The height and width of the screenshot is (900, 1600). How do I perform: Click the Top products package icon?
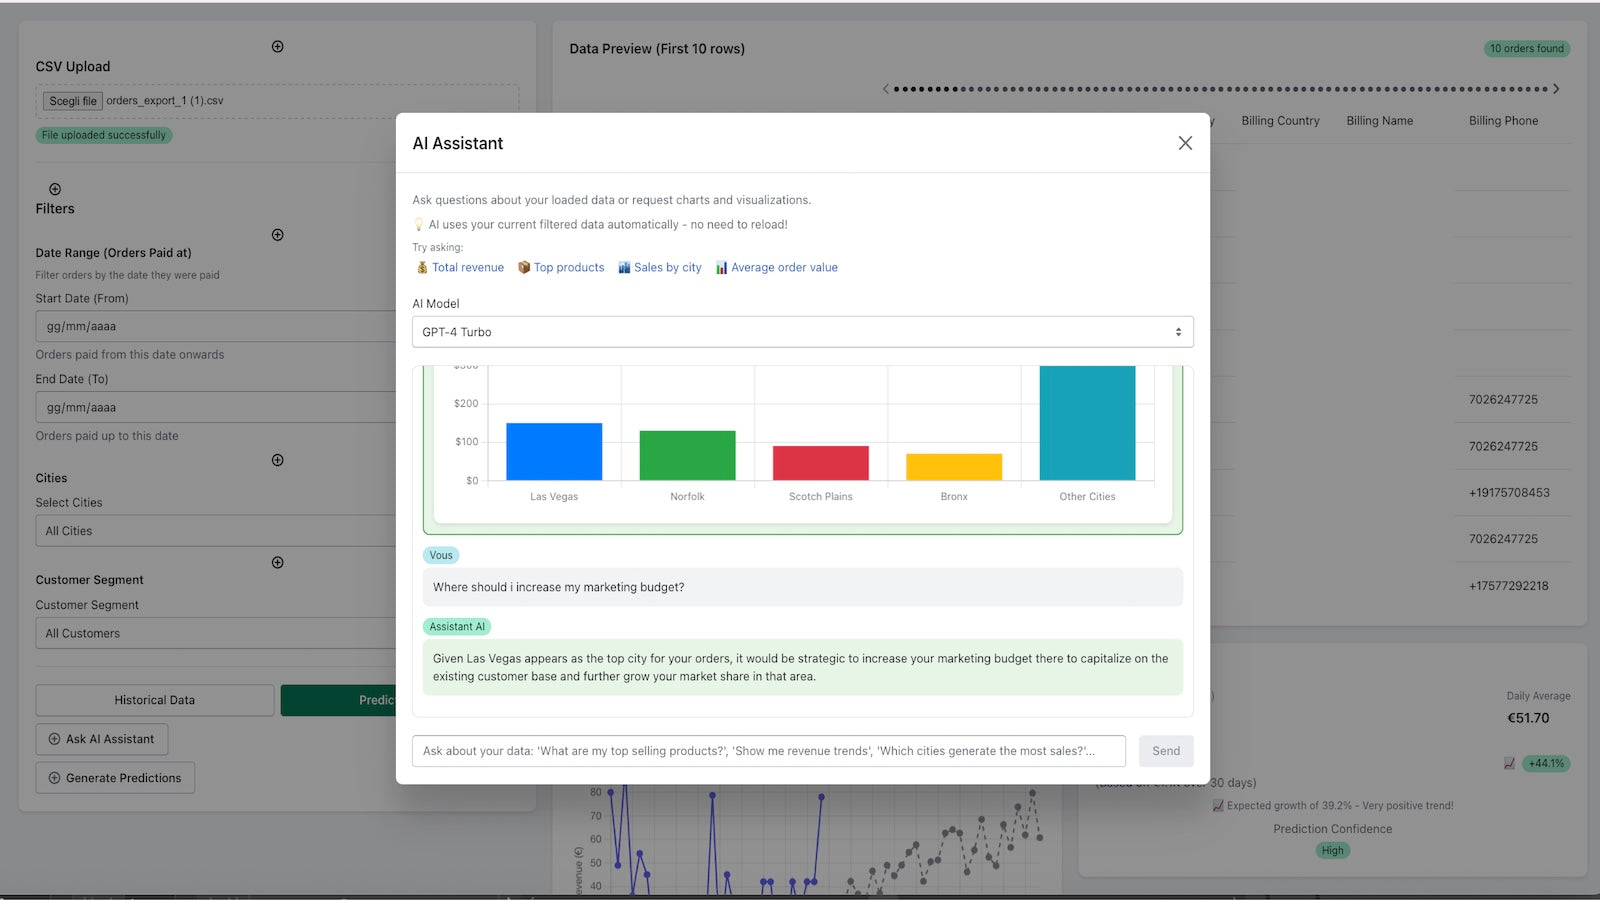point(524,267)
